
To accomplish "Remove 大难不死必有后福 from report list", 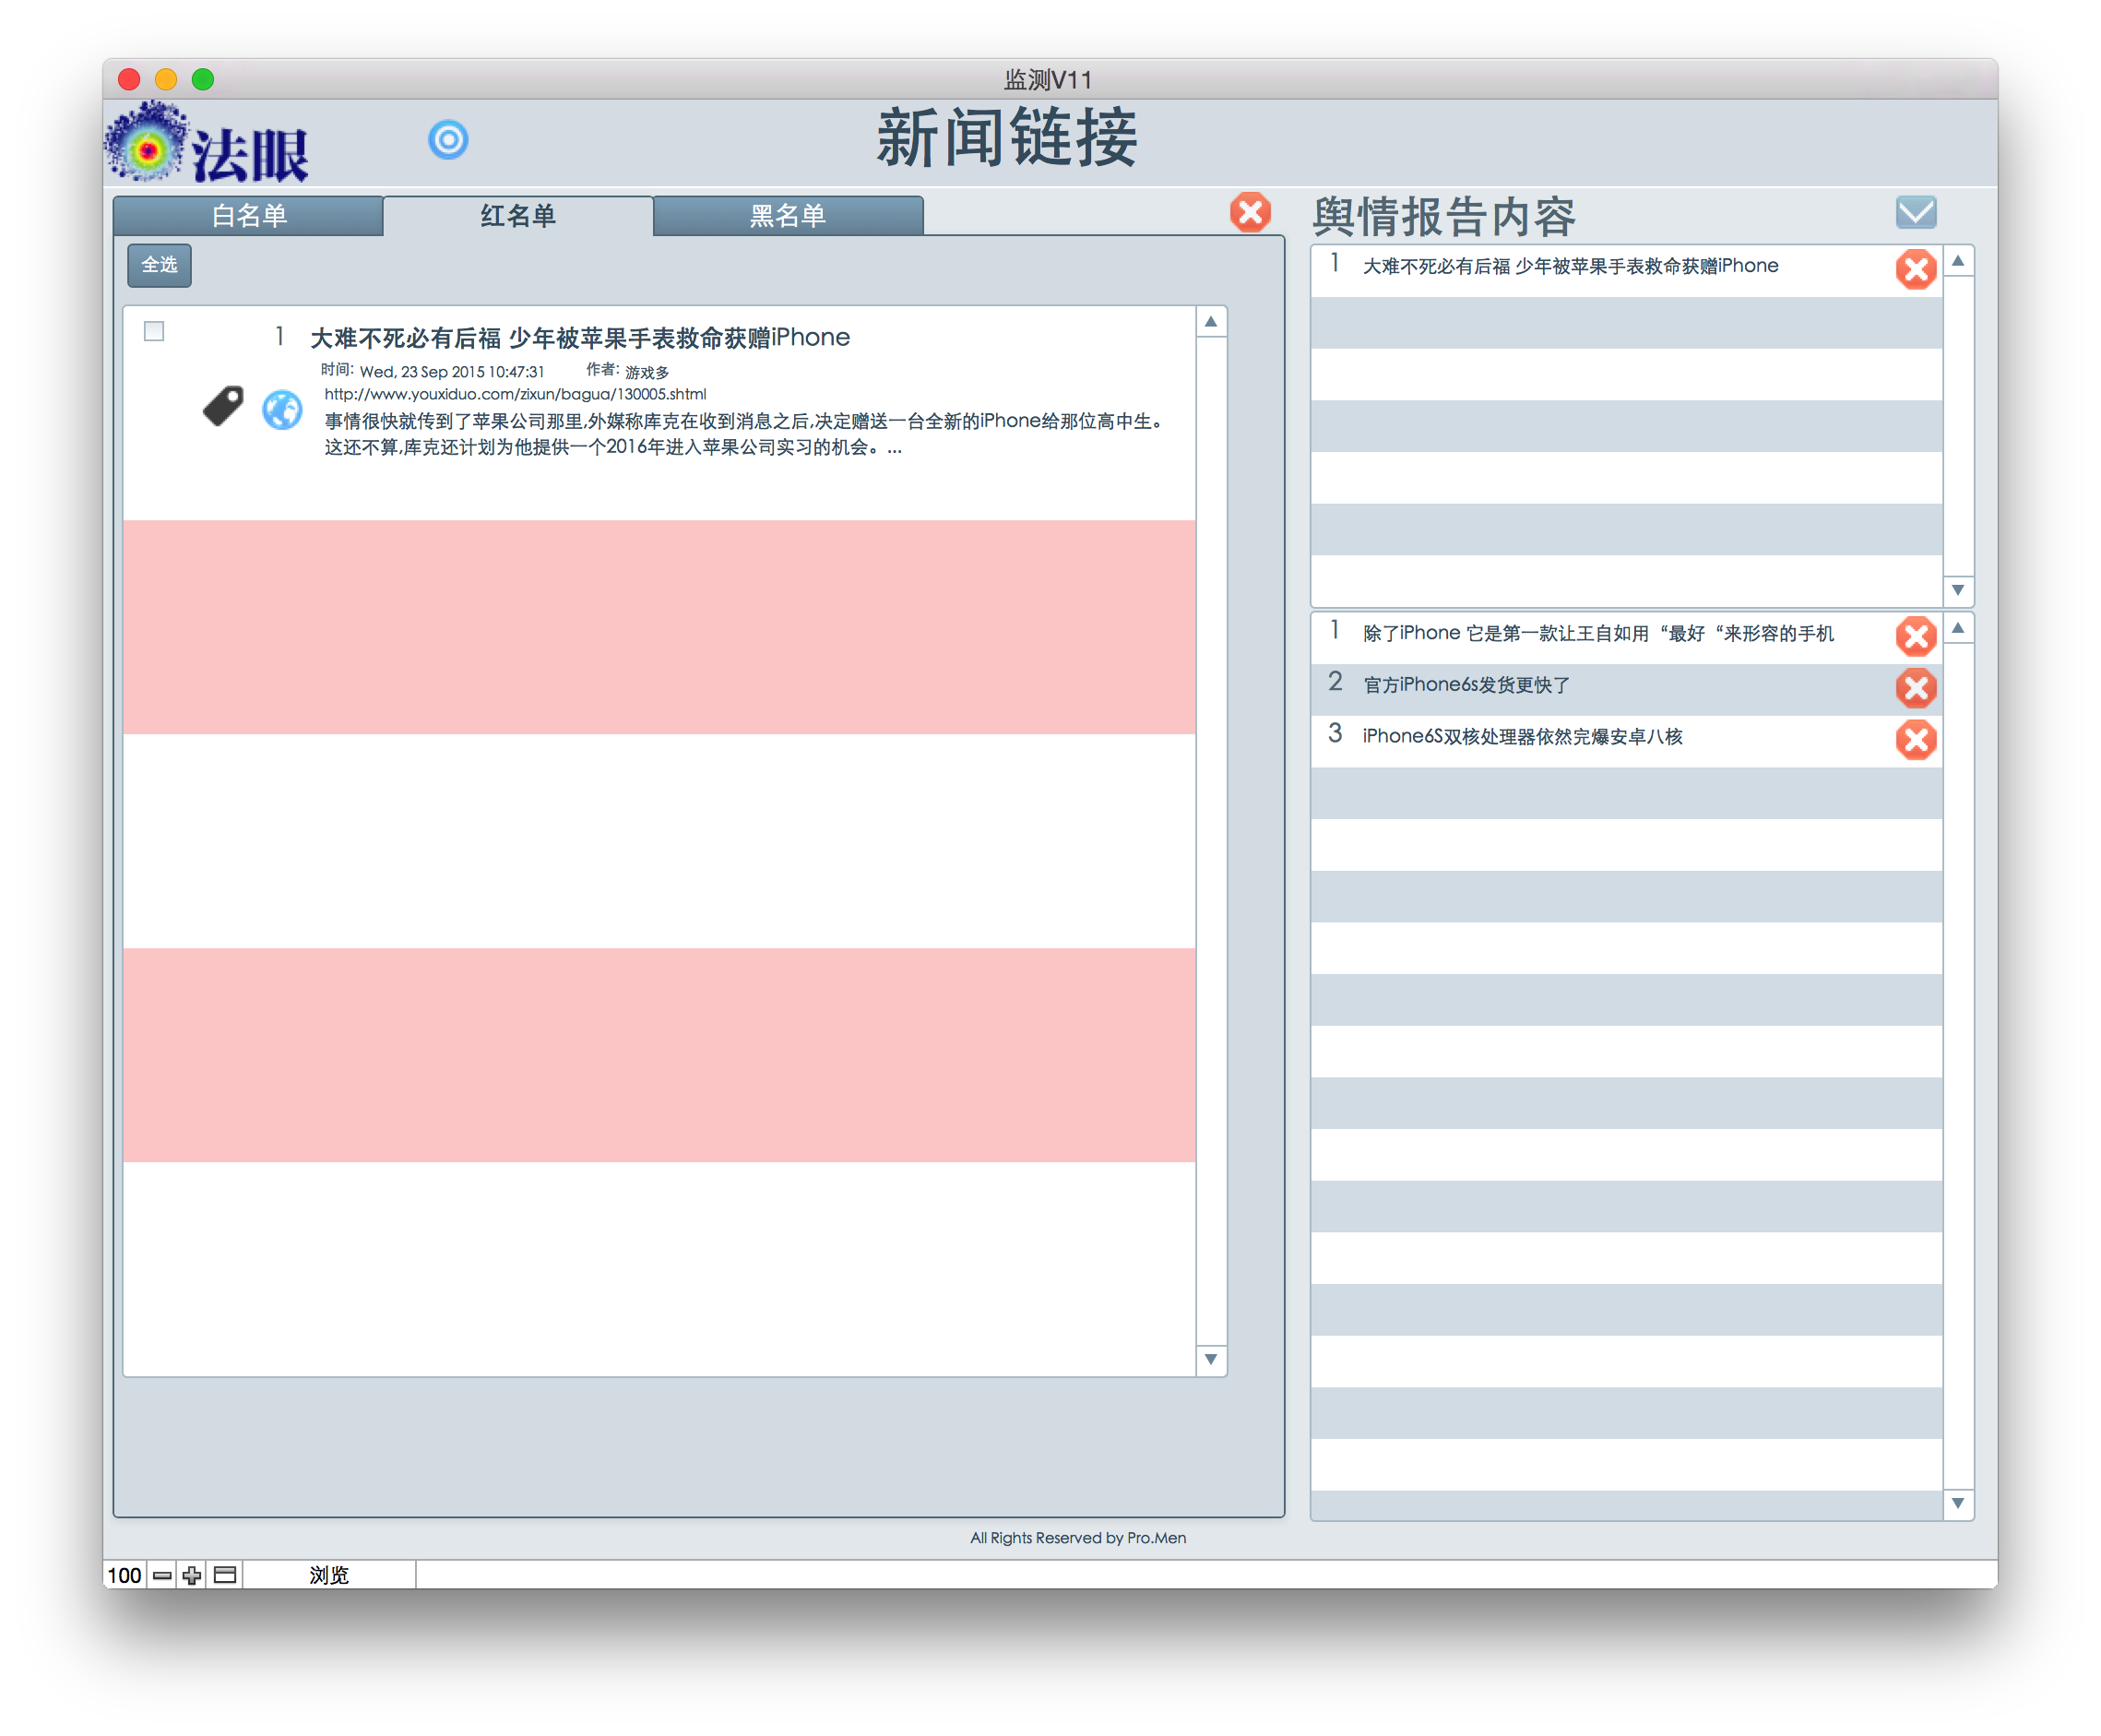I will point(1914,269).
